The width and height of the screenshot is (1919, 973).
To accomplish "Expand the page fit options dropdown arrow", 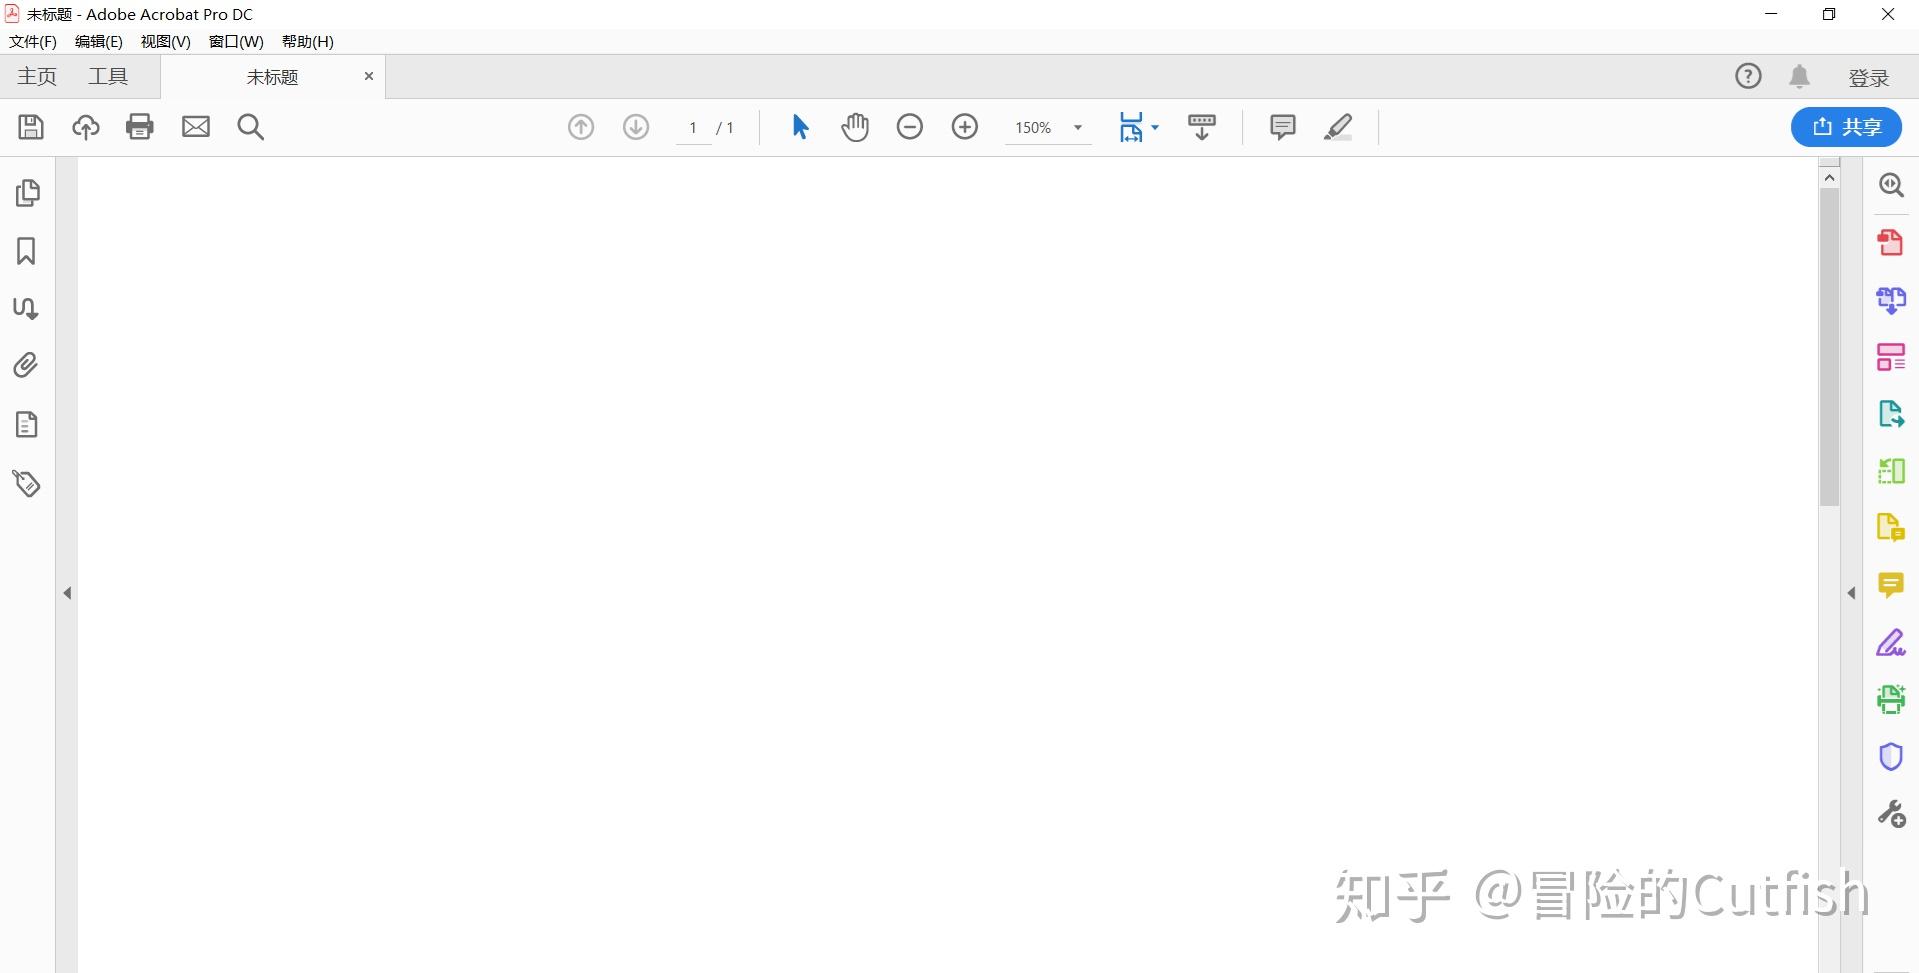I will 1155,127.
